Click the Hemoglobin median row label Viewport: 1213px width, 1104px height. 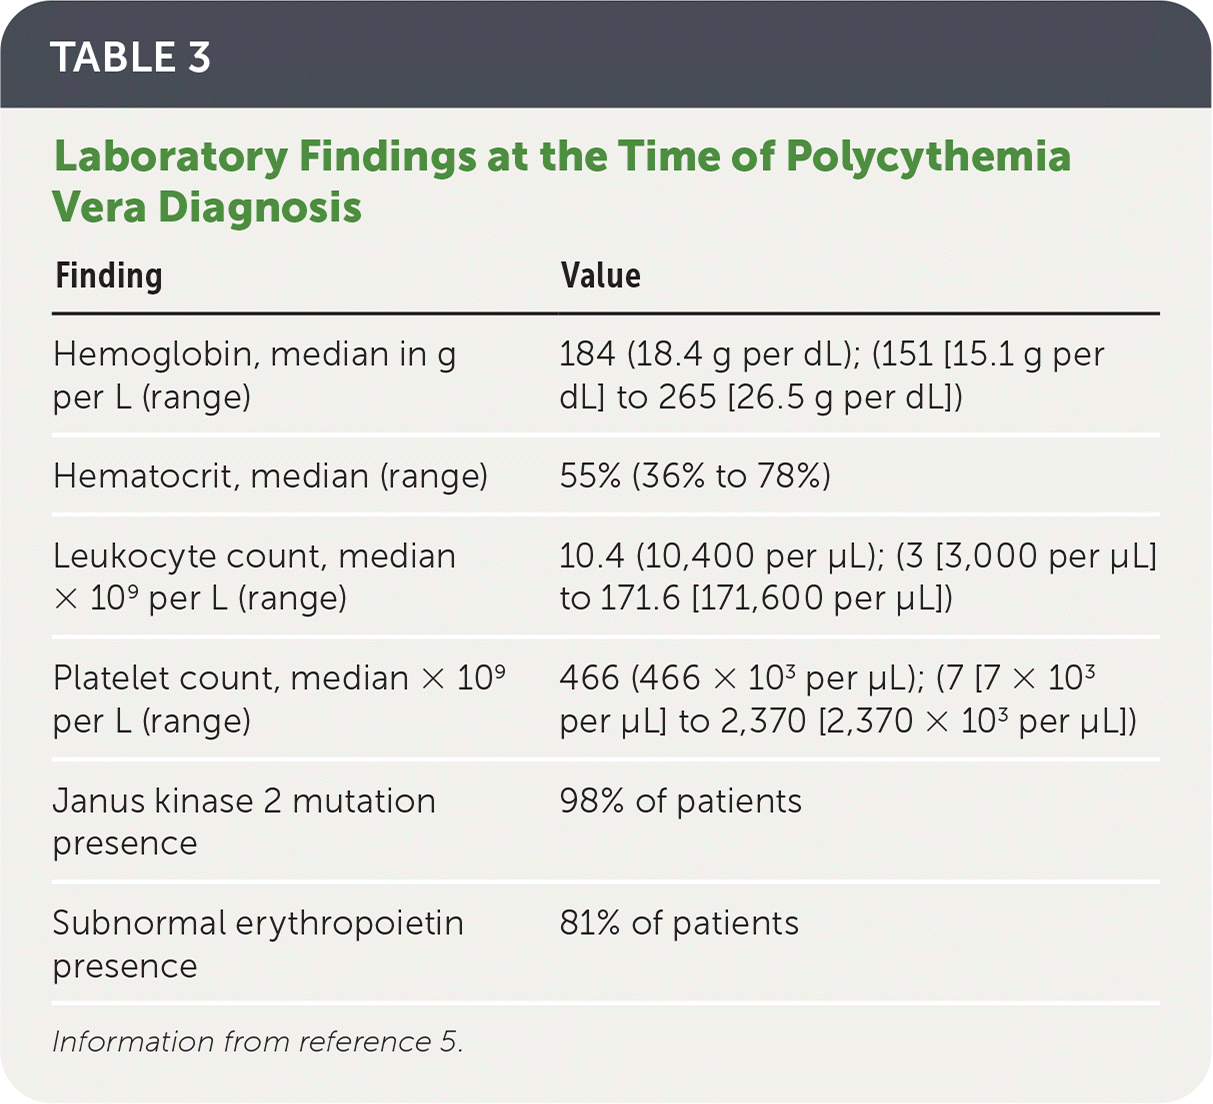click(x=254, y=375)
